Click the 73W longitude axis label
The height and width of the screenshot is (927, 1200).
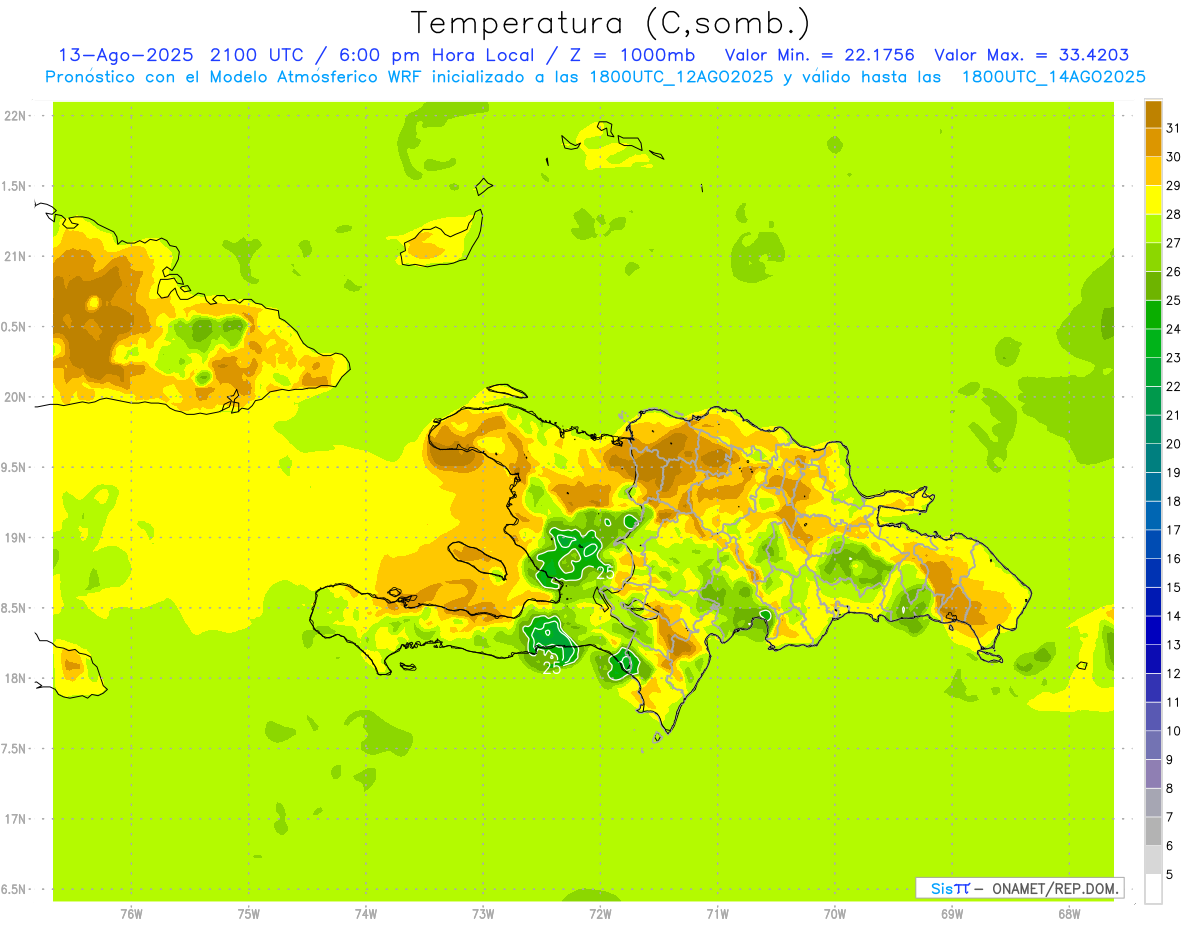coord(483,913)
